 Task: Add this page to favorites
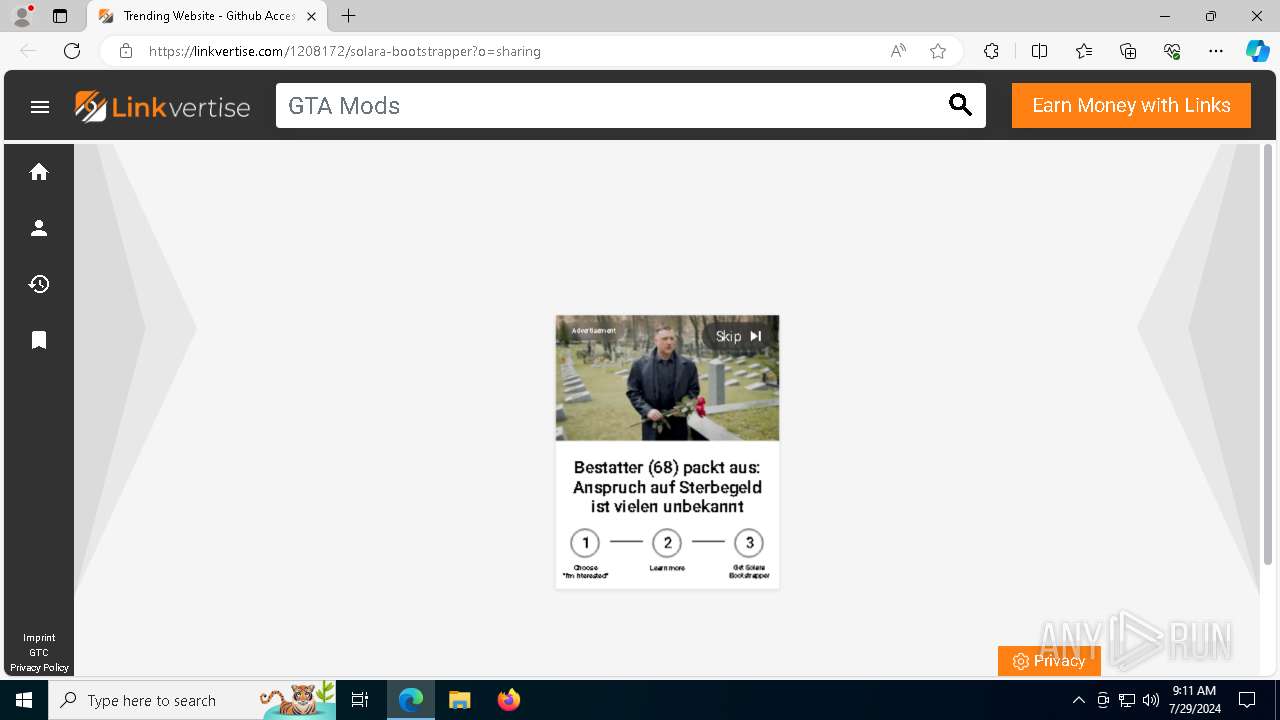click(x=938, y=51)
